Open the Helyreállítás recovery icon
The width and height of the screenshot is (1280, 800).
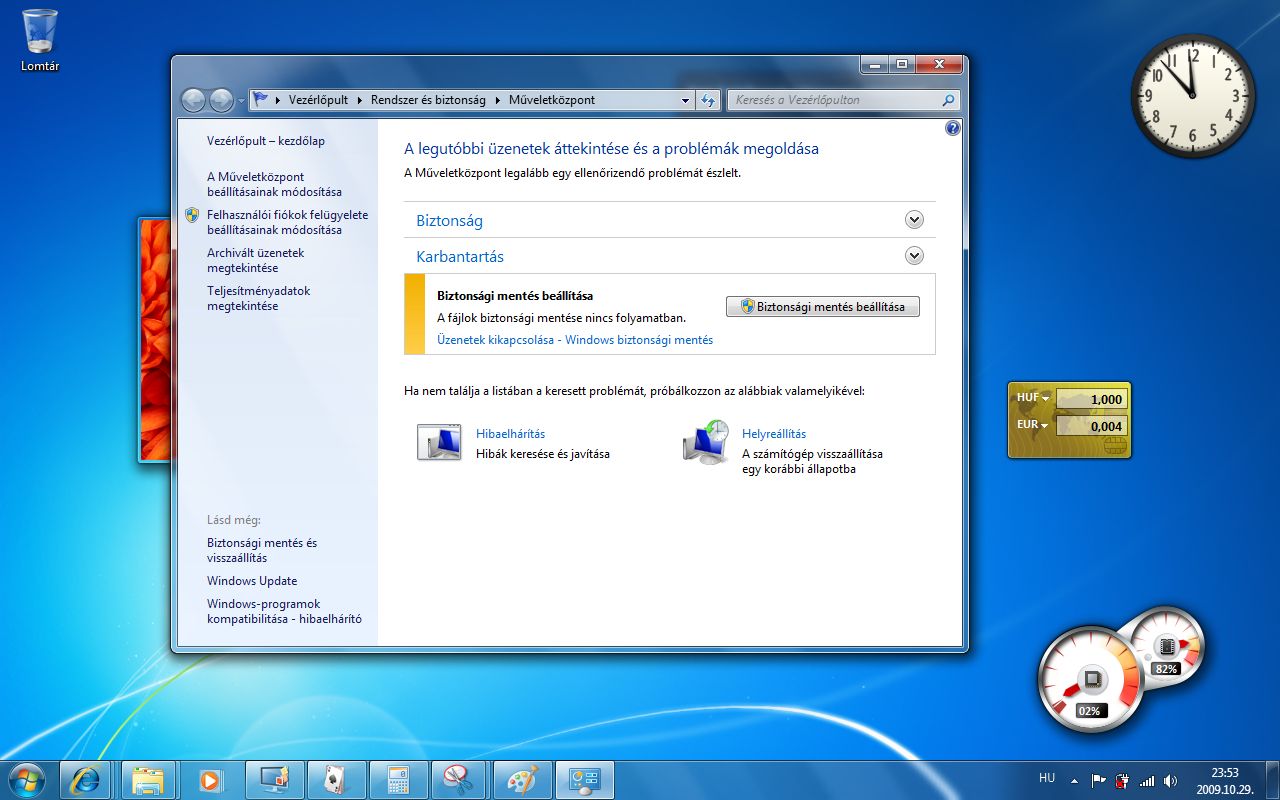[705, 442]
